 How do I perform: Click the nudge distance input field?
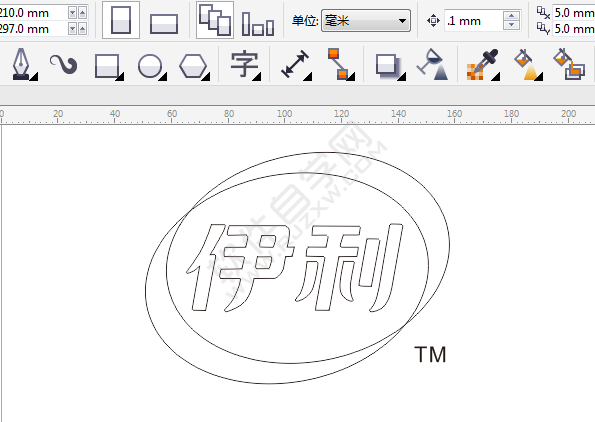[473, 20]
